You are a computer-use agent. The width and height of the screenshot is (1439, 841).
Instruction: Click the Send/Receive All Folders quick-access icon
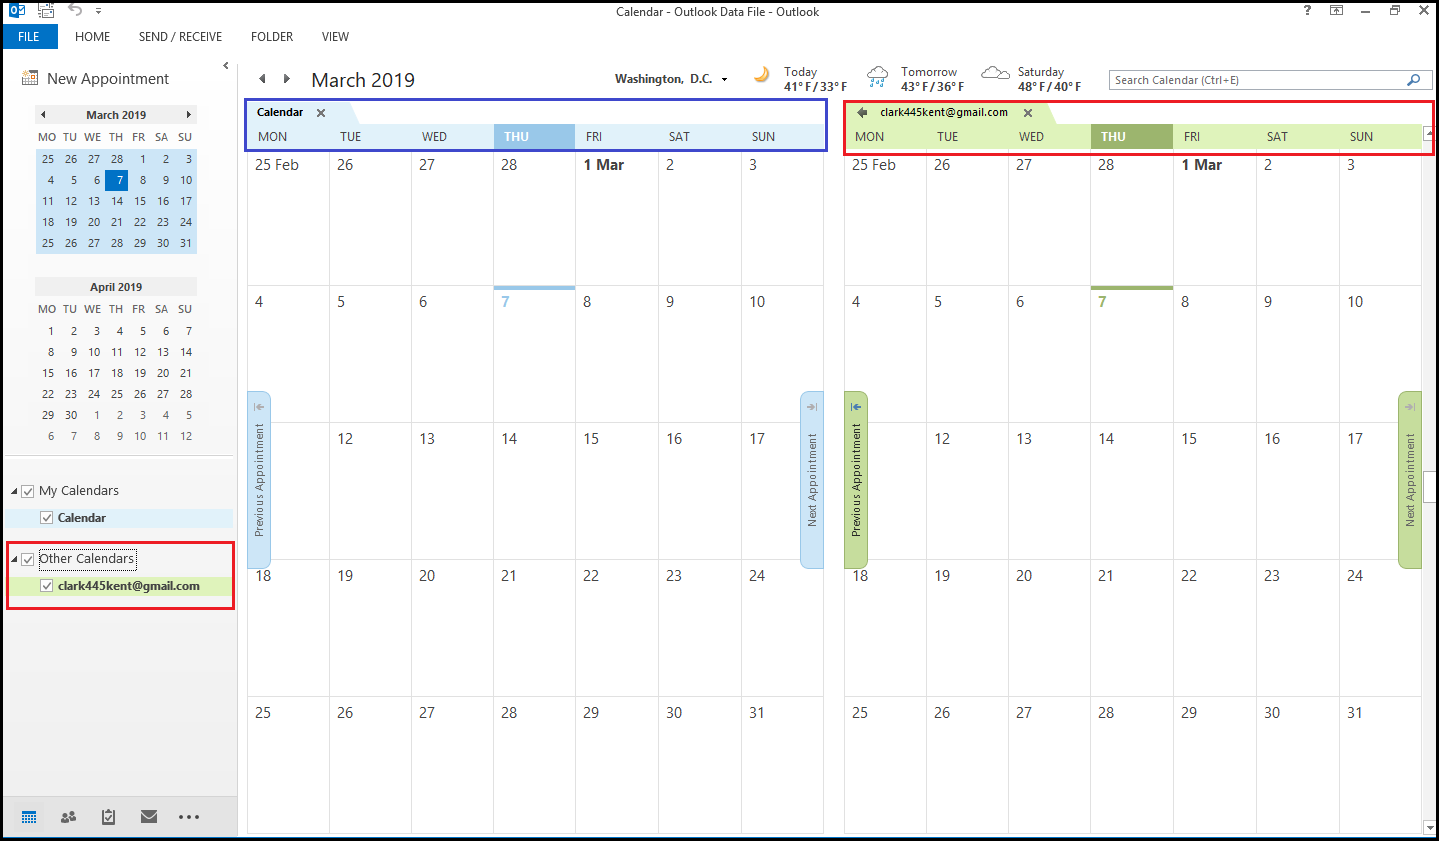[46, 11]
